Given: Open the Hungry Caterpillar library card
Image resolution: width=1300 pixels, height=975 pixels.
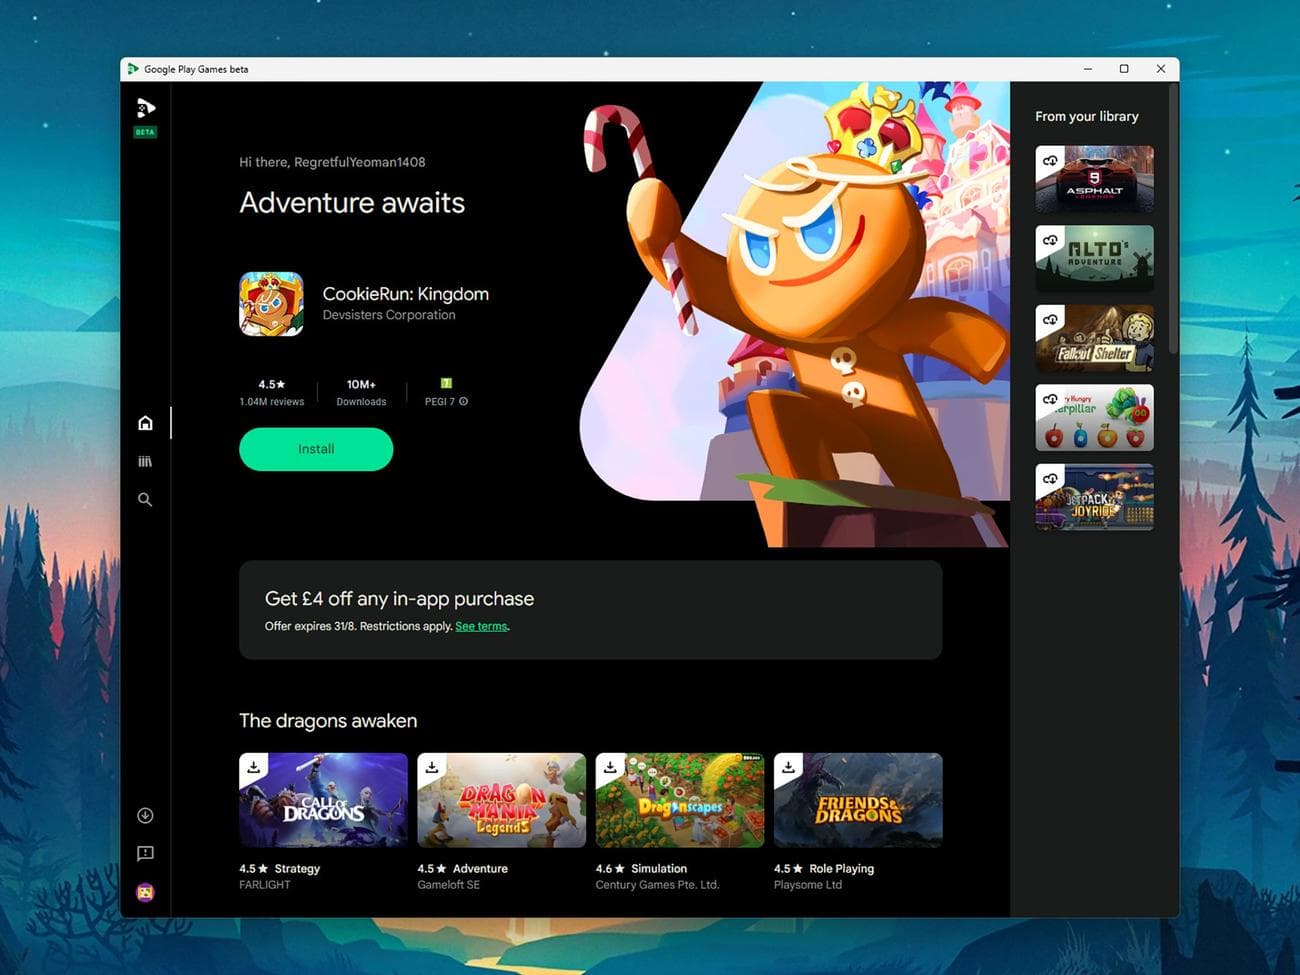Looking at the screenshot, I should (x=1094, y=417).
